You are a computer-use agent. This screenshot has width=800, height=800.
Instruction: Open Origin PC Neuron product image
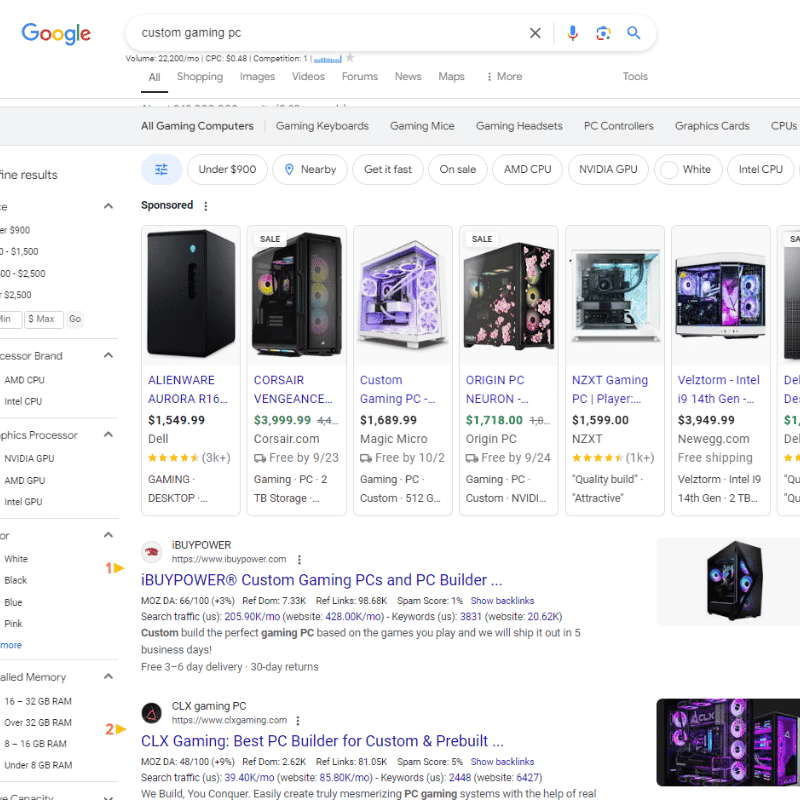pyautogui.click(x=509, y=295)
